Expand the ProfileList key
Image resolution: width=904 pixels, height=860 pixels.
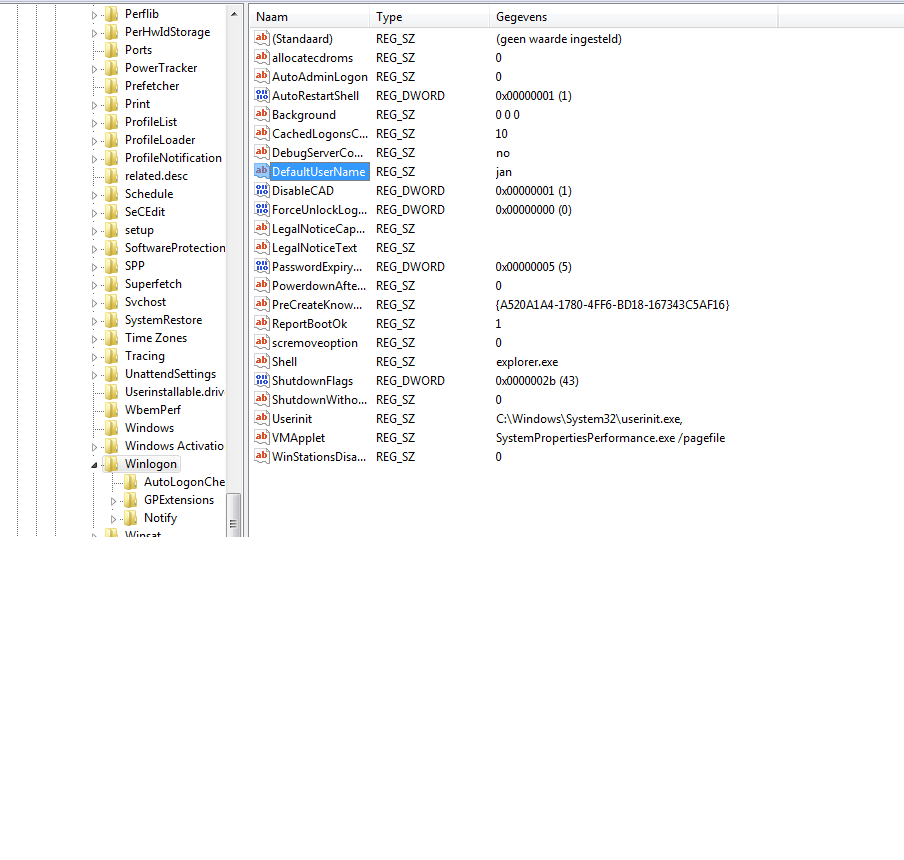pyautogui.click(x=95, y=123)
